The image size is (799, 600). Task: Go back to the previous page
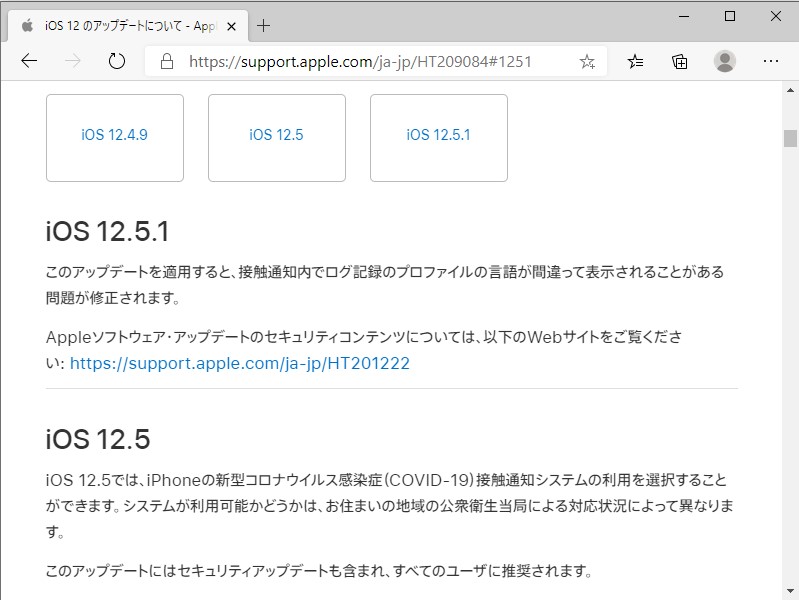point(29,61)
